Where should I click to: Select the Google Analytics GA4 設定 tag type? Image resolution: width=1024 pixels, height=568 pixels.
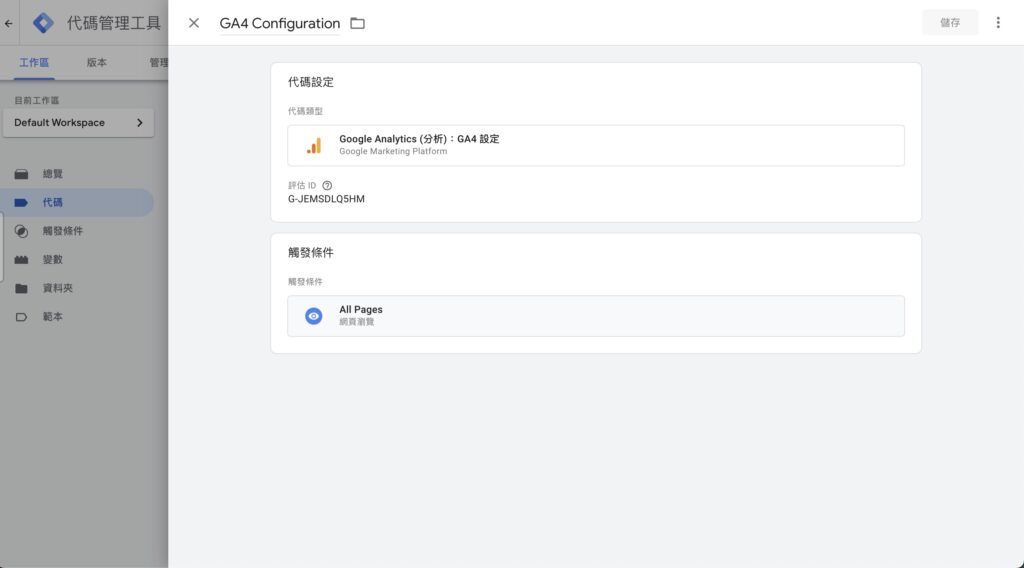(x=596, y=145)
